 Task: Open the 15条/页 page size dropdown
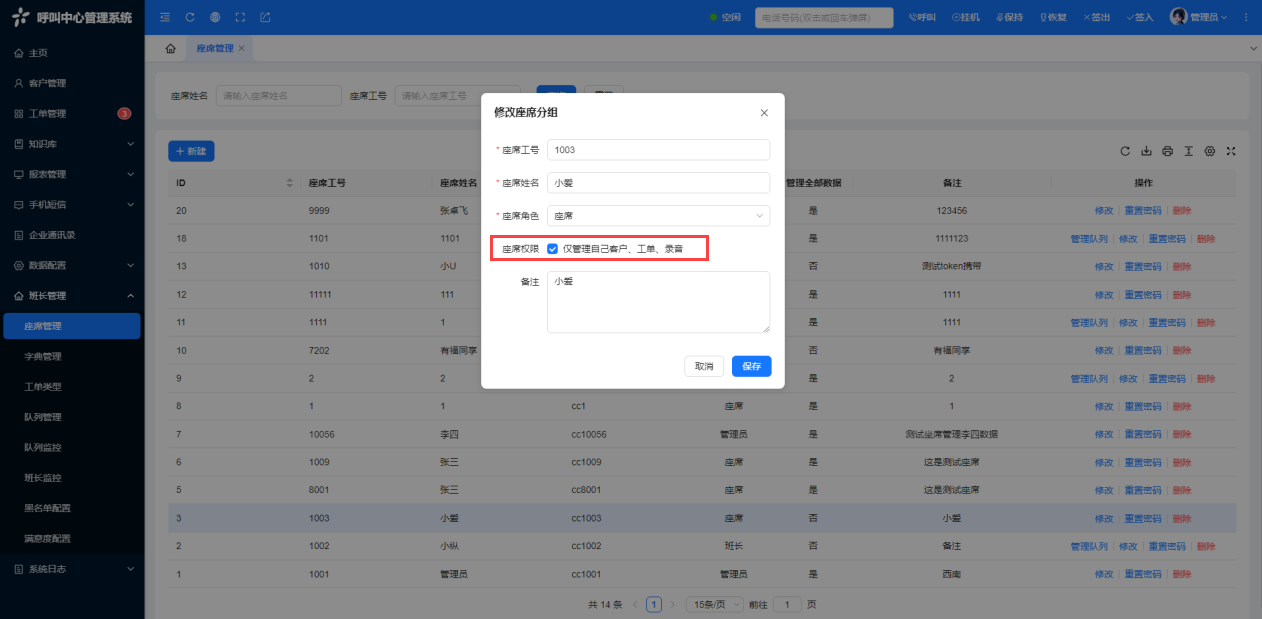coord(715,605)
